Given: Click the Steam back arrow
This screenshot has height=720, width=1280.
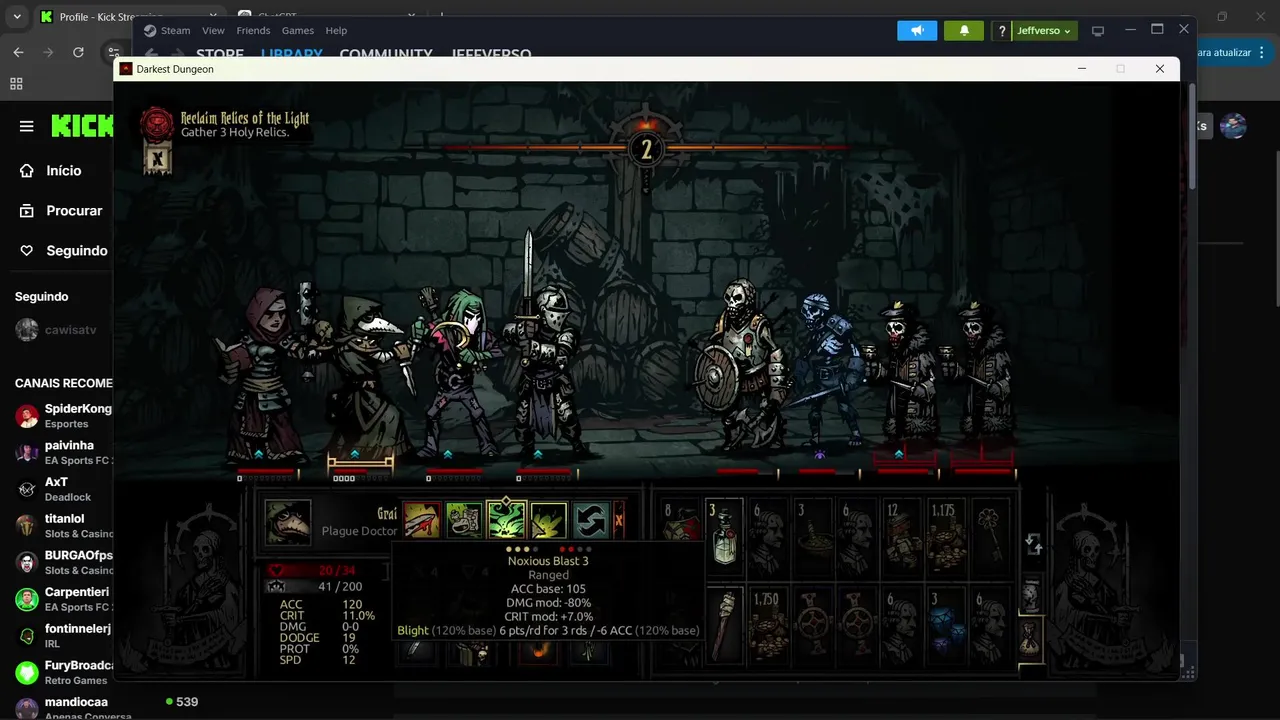Looking at the screenshot, I should click(x=151, y=54).
